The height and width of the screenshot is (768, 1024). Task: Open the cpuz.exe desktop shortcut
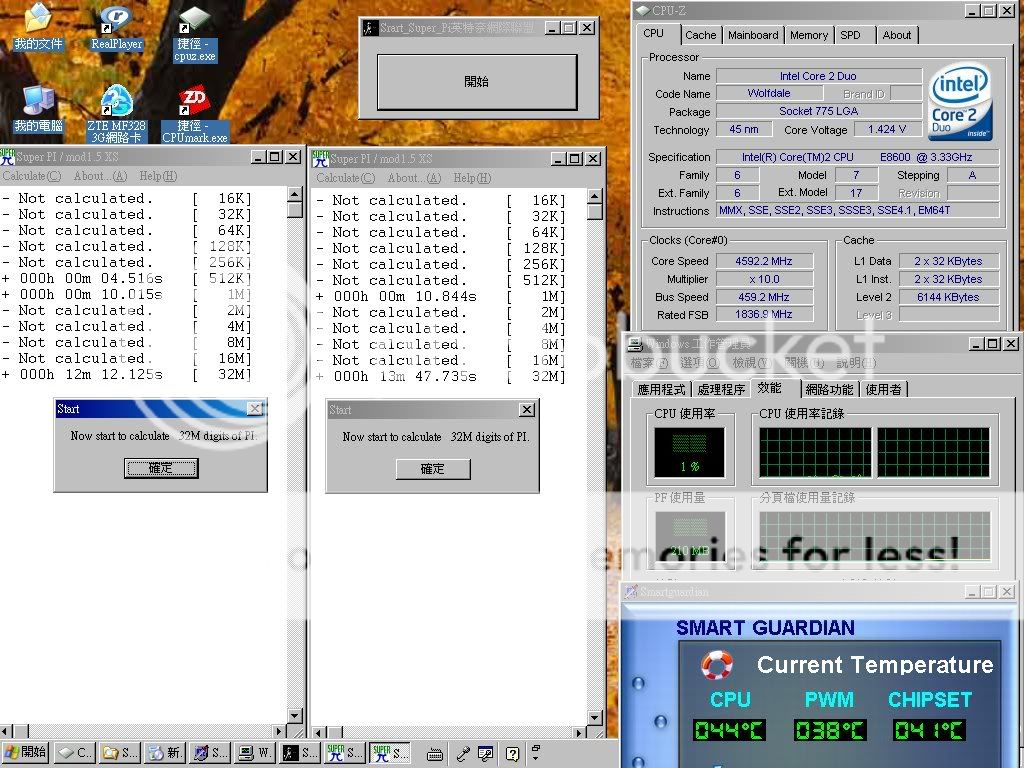click(x=194, y=20)
